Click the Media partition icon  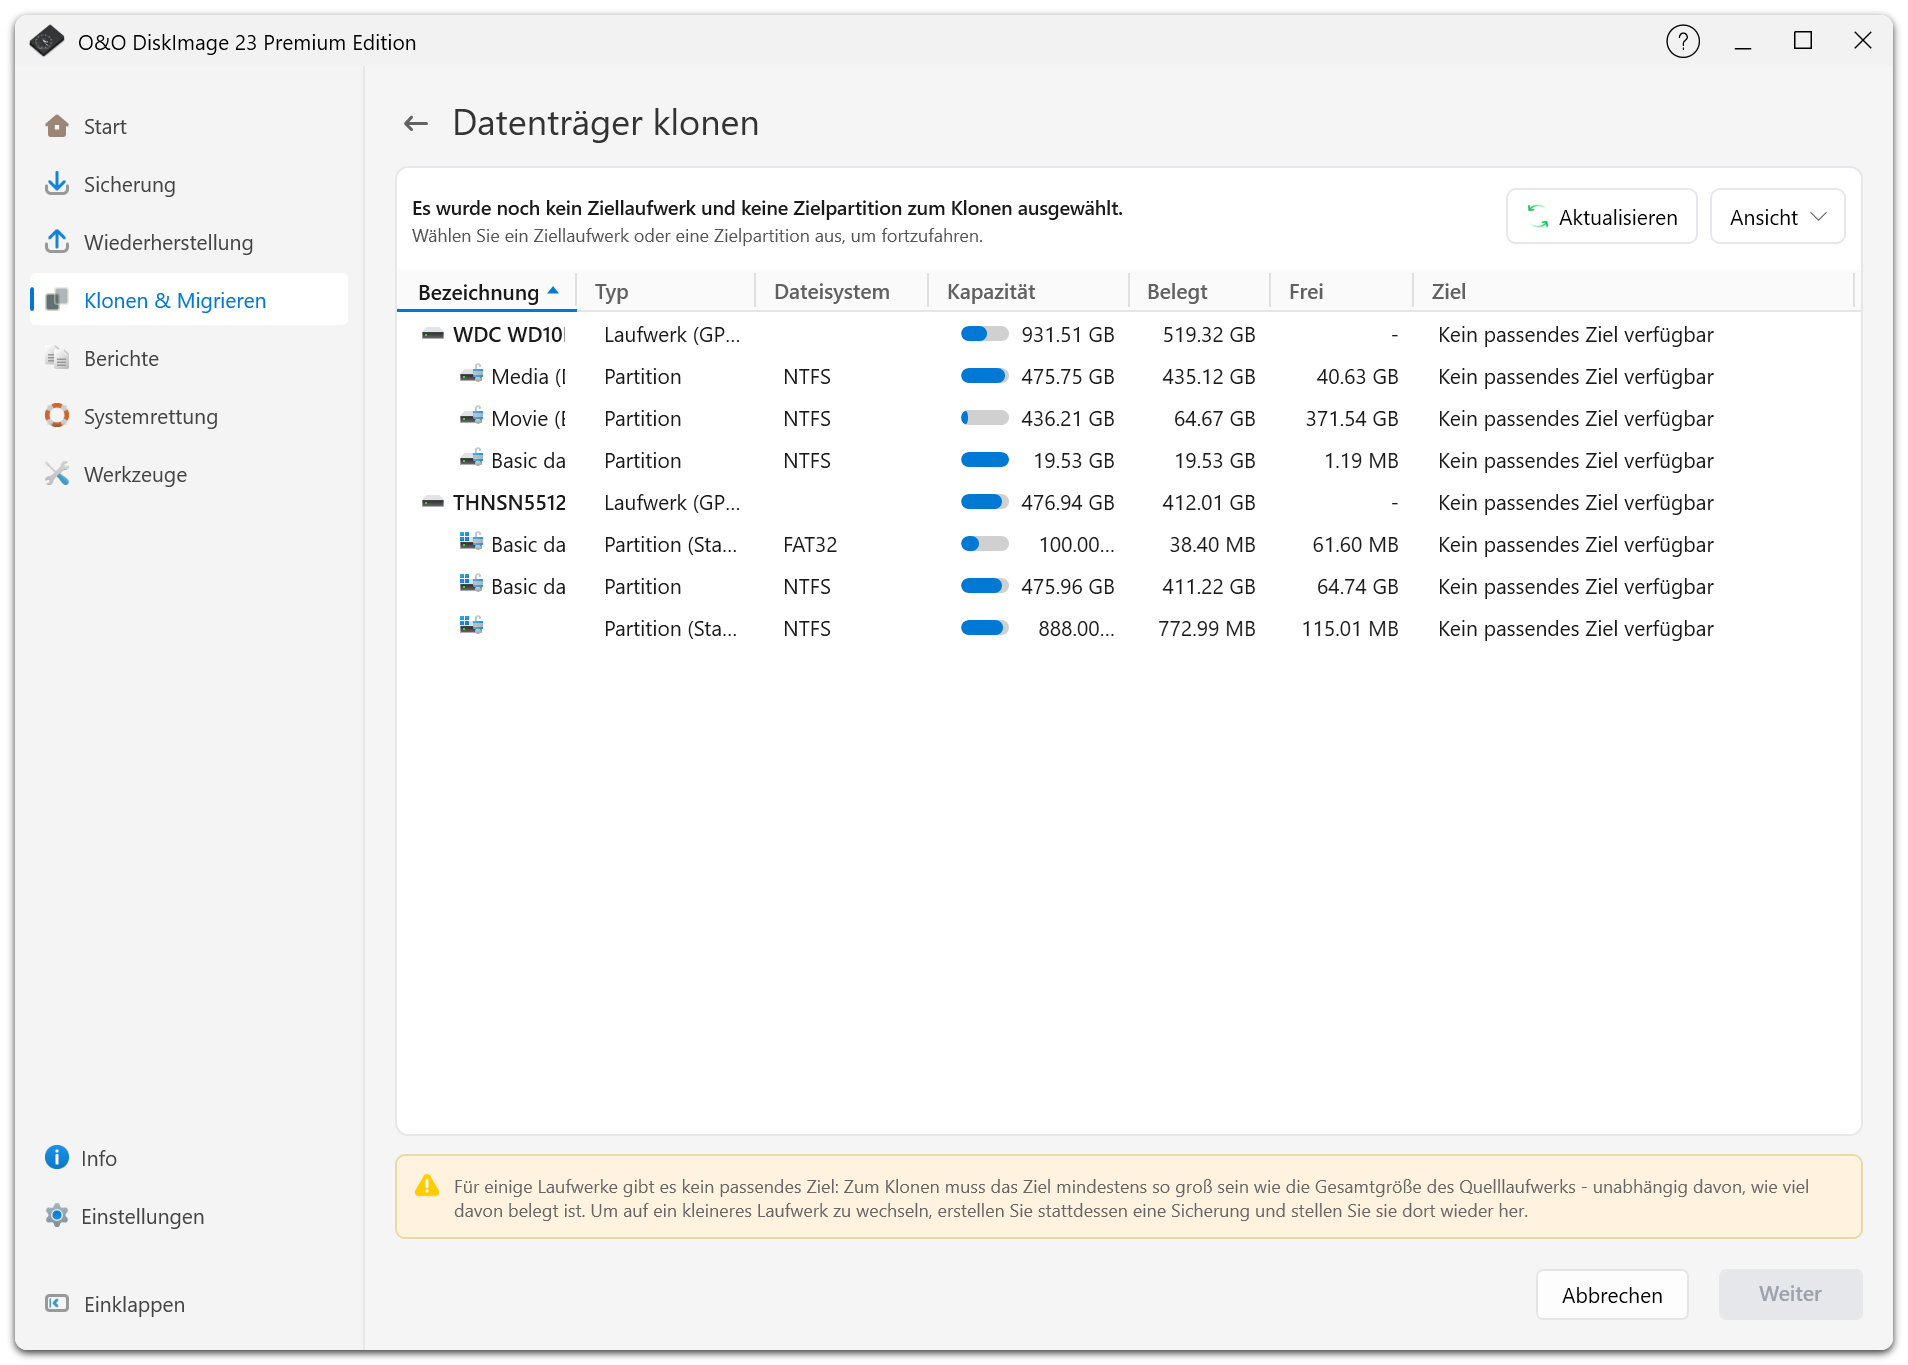click(x=471, y=376)
